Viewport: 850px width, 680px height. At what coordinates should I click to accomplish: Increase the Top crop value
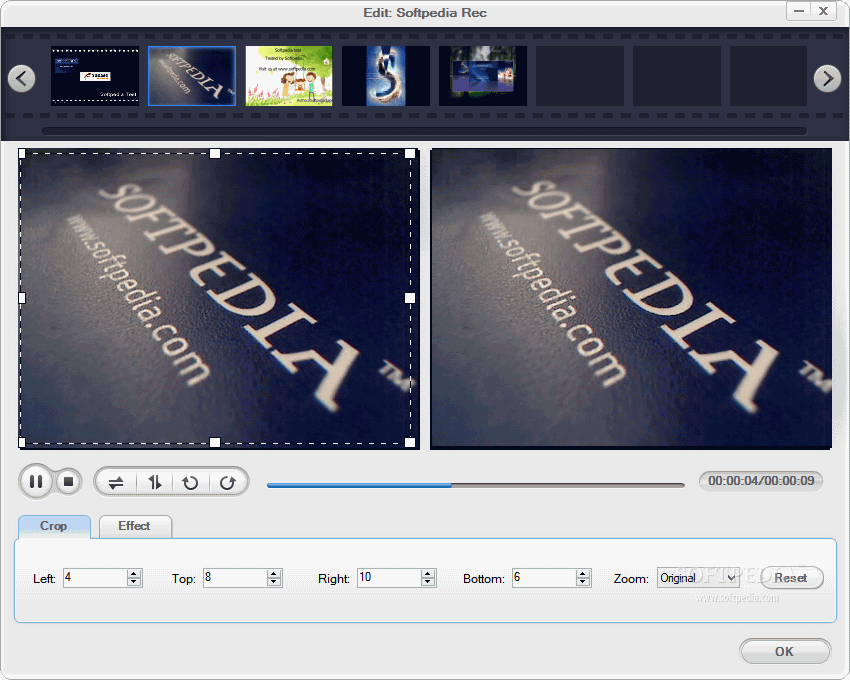click(x=274, y=574)
